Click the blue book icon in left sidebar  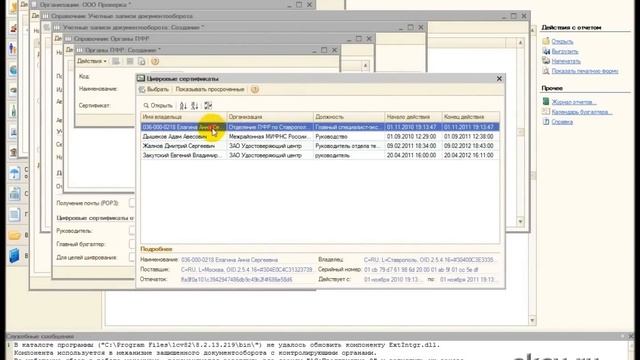(14, 256)
